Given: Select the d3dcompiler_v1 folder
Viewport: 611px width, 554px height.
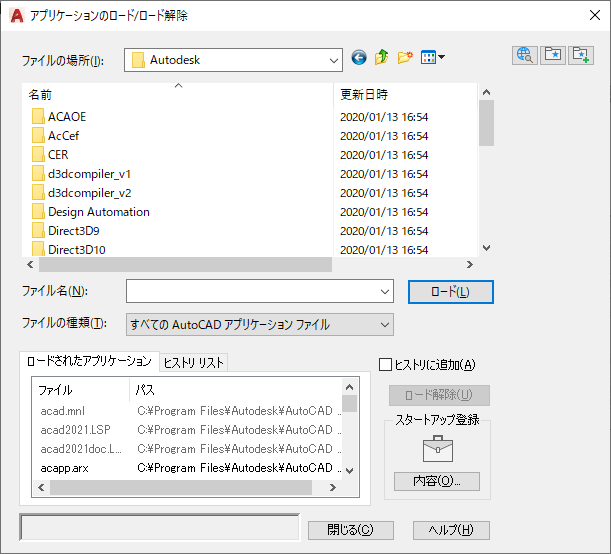Looking at the screenshot, I should click(x=81, y=174).
